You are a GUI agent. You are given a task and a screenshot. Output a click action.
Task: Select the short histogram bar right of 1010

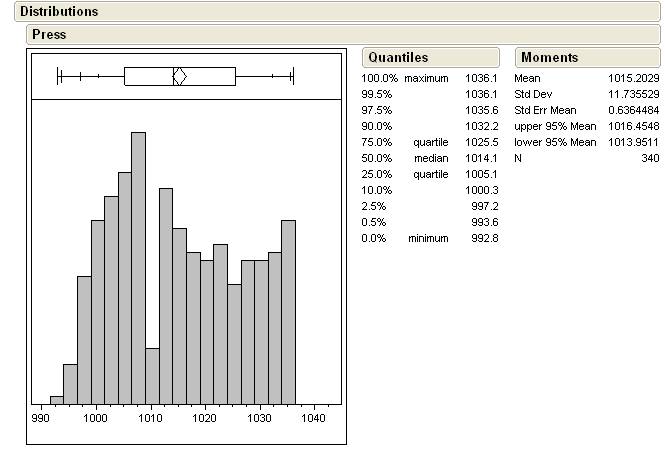coord(152,375)
